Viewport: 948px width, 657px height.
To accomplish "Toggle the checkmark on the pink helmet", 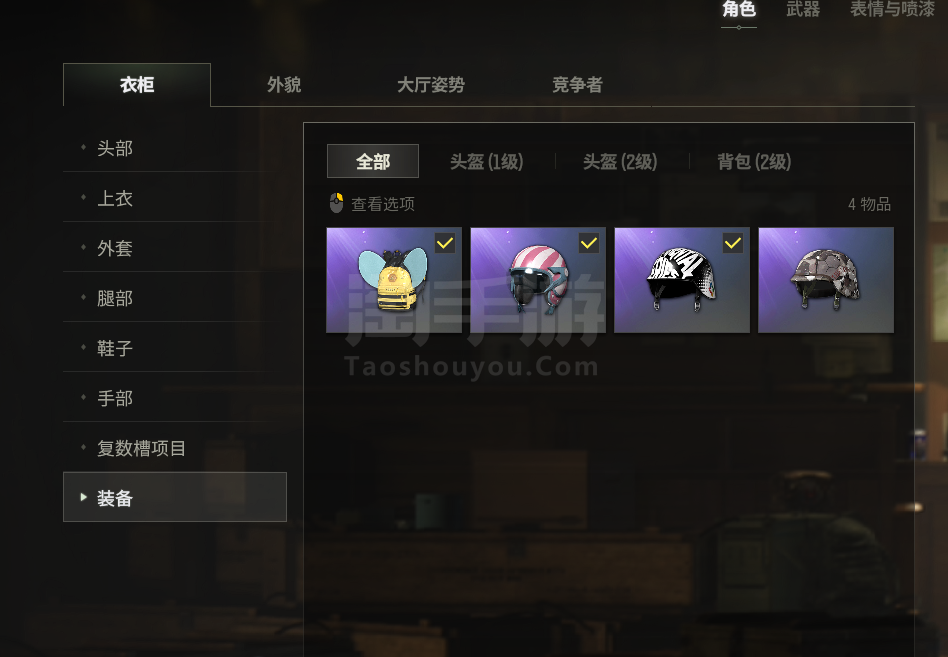I will [589, 243].
